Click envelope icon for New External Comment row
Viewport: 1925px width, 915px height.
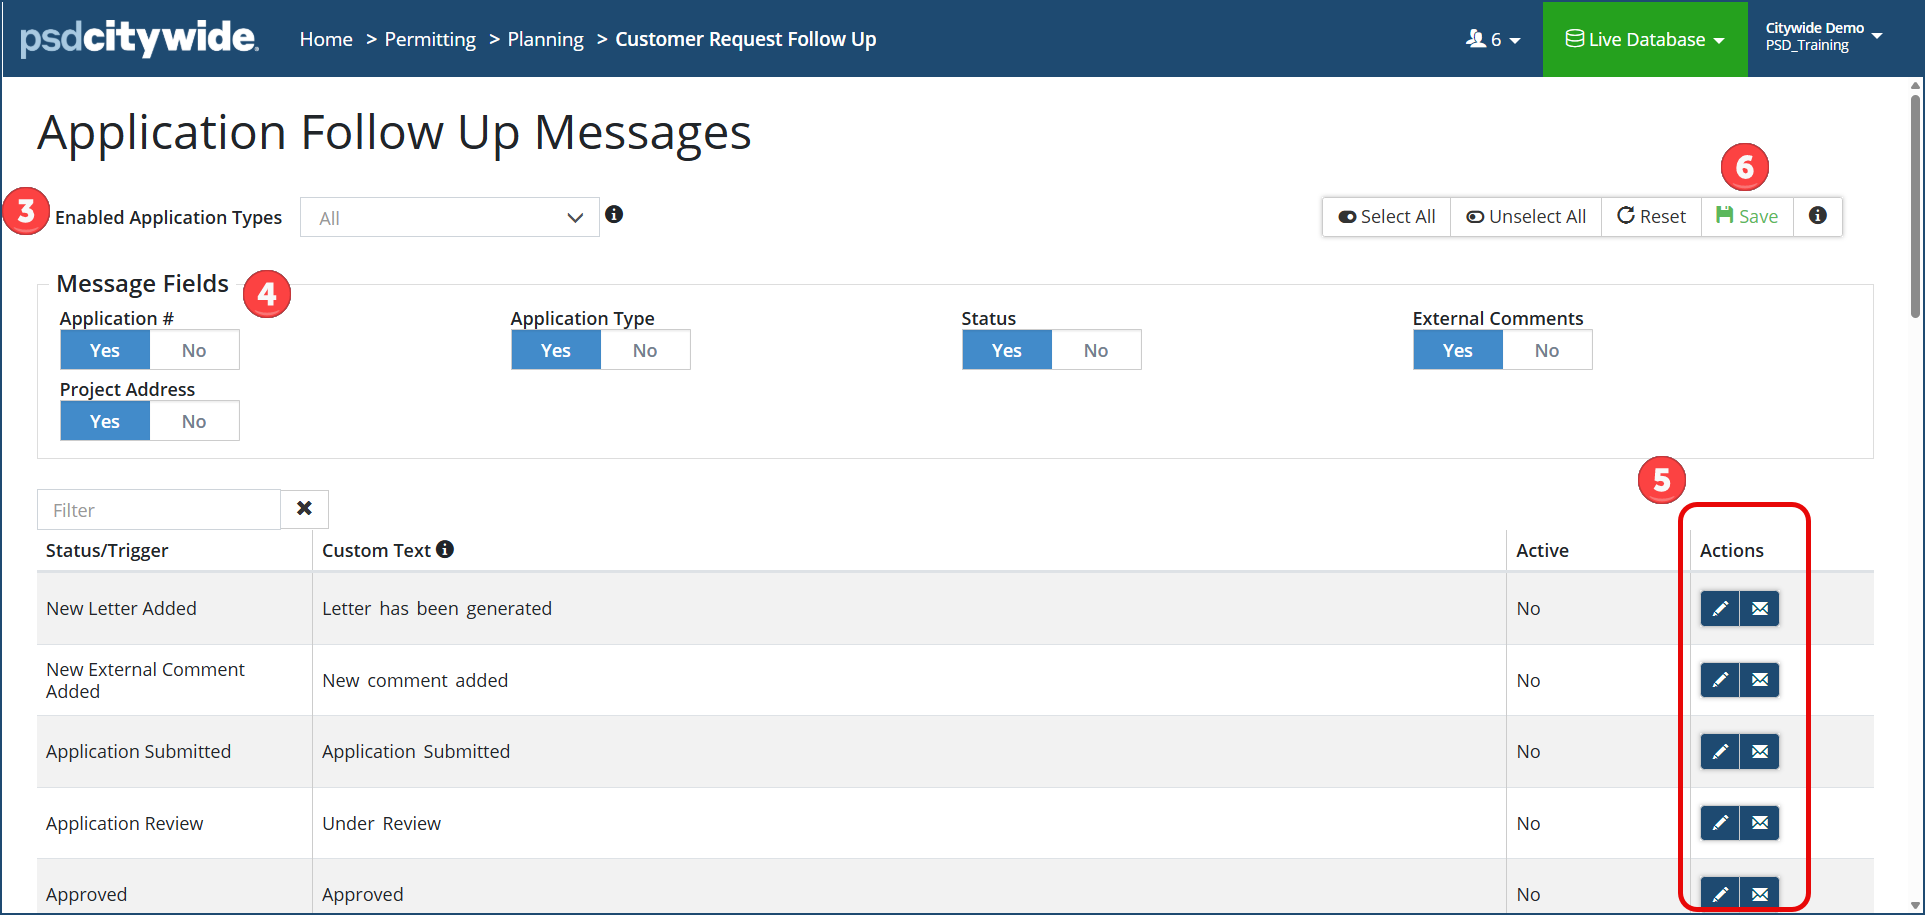tap(1760, 680)
